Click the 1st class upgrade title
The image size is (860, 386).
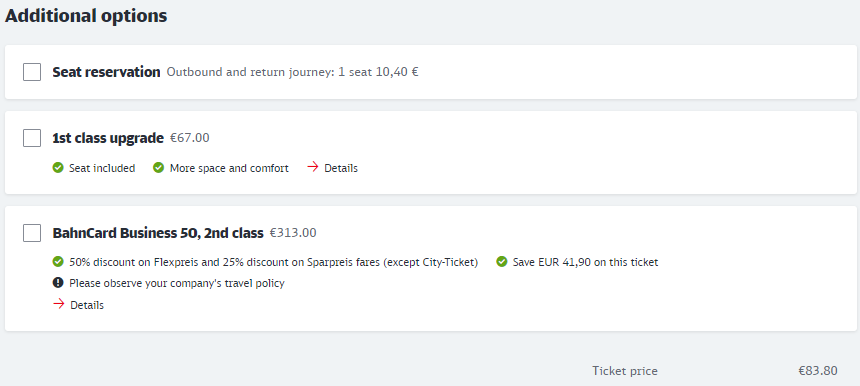tap(108, 138)
